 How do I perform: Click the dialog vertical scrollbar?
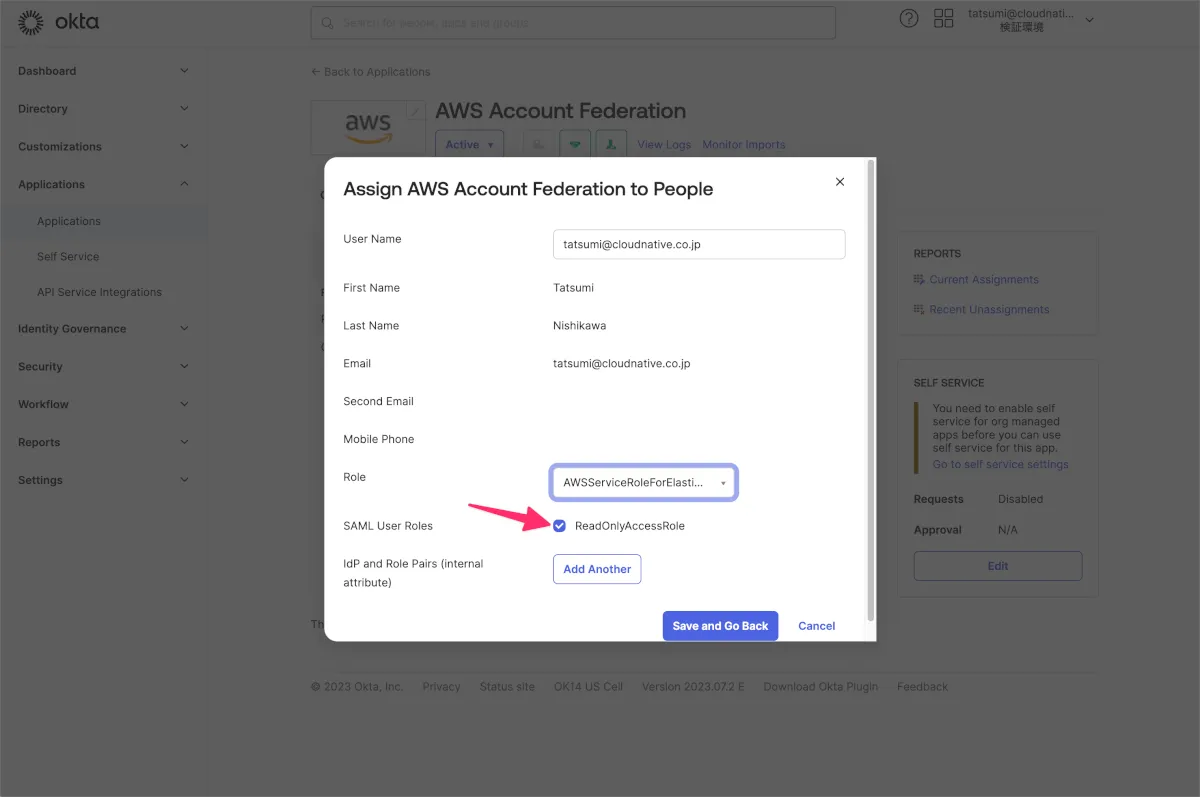pos(871,390)
